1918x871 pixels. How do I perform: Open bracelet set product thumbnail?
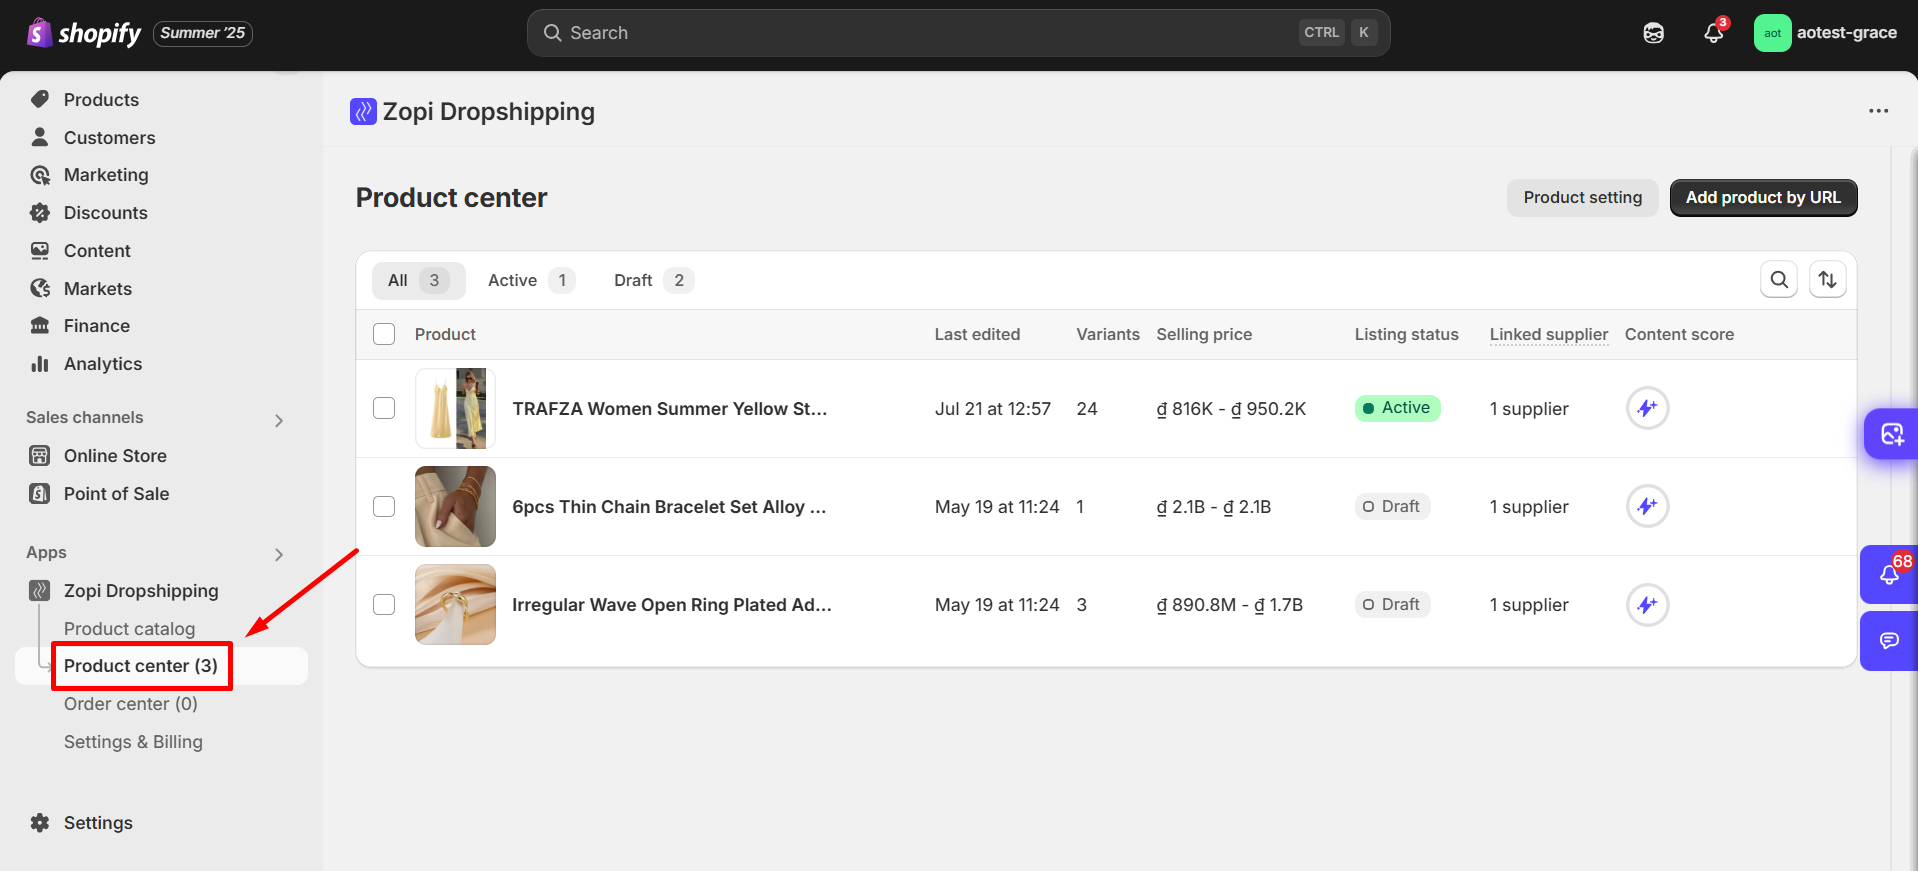(x=455, y=506)
